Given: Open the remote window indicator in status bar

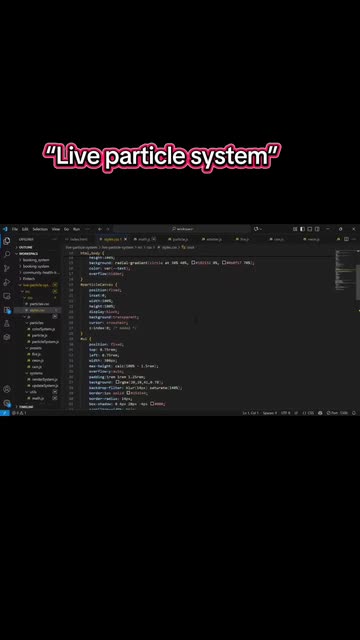Looking at the screenshot, I should click(4, 413).
